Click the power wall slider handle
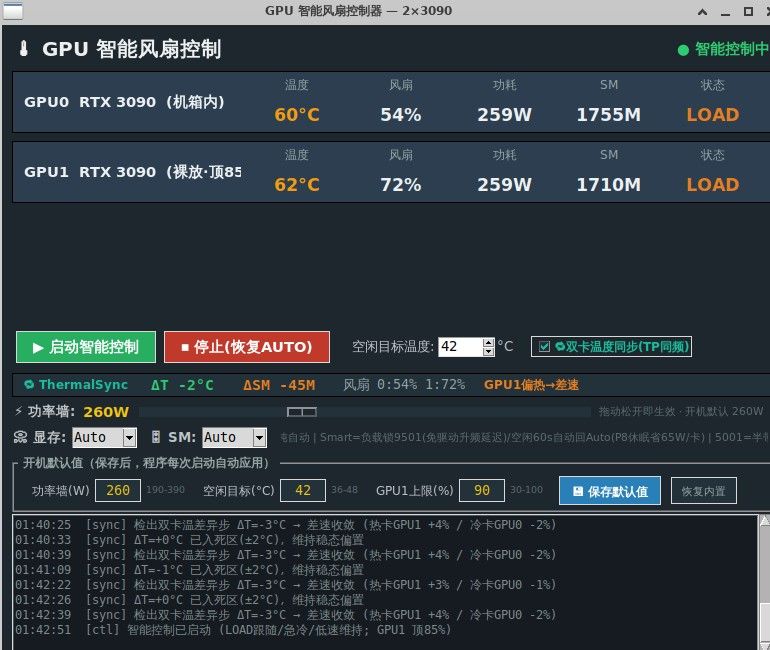Image resolution: width=770 pixels, height=650 pixels. click(302, 412)
